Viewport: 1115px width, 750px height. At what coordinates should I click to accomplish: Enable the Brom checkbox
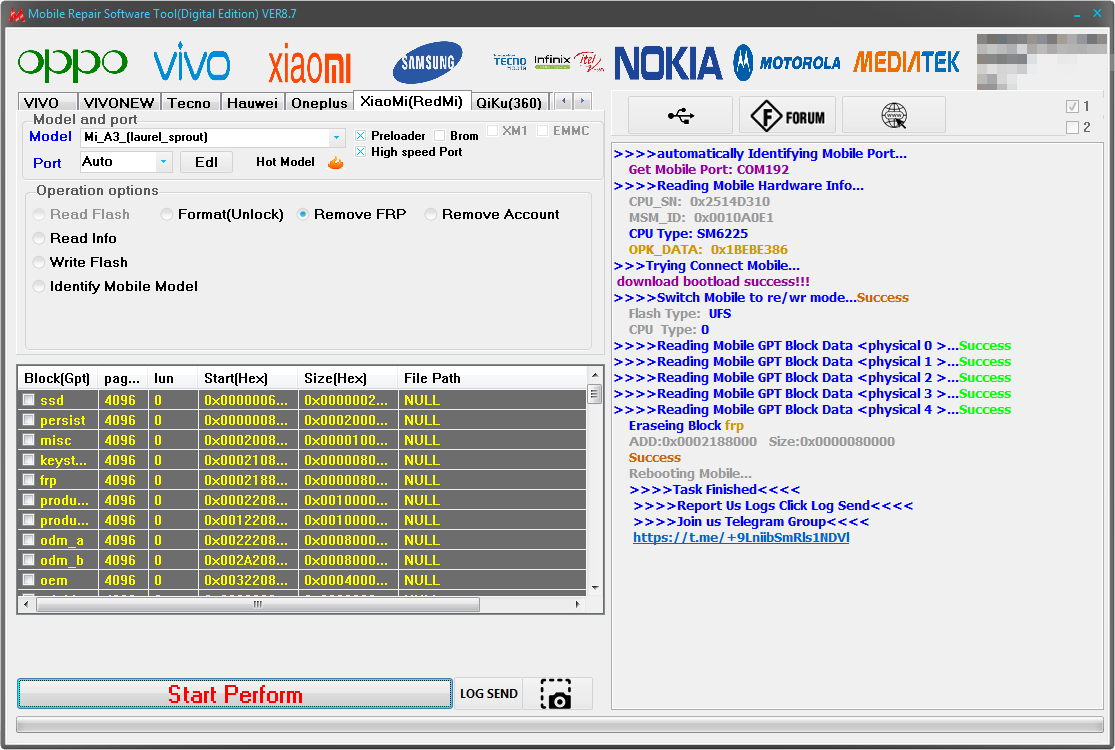[440, 136]
